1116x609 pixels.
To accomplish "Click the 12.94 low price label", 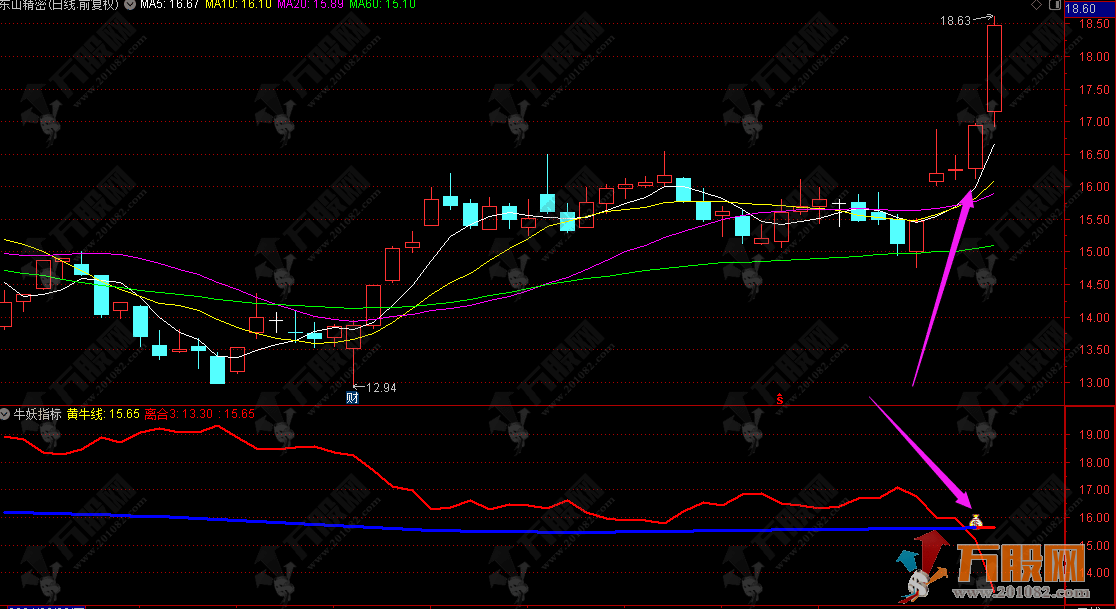I will (381, 388).
